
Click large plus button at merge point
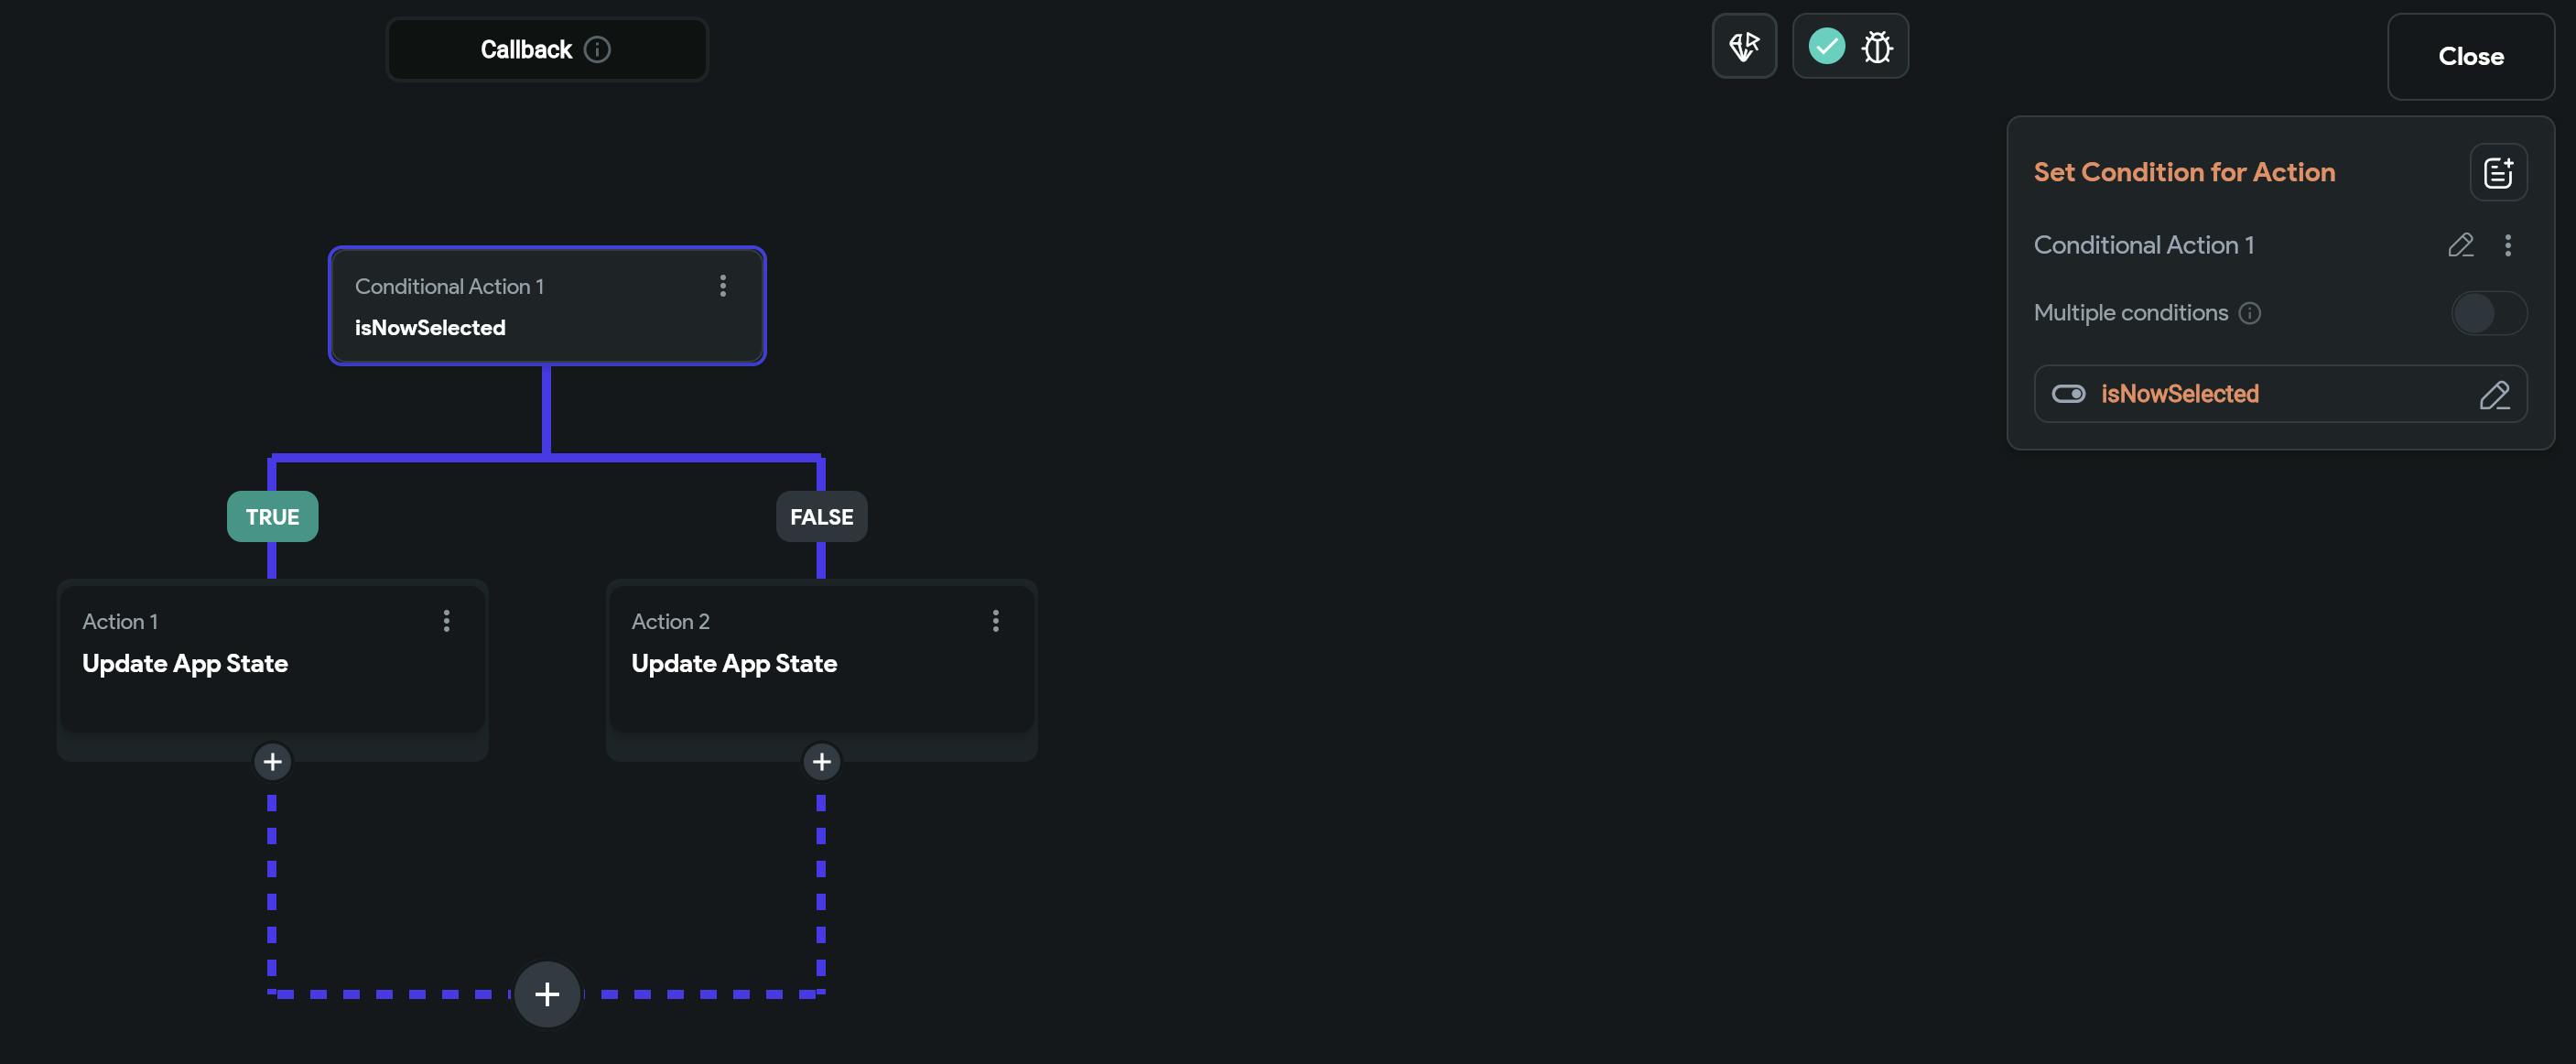pos(547,994)
